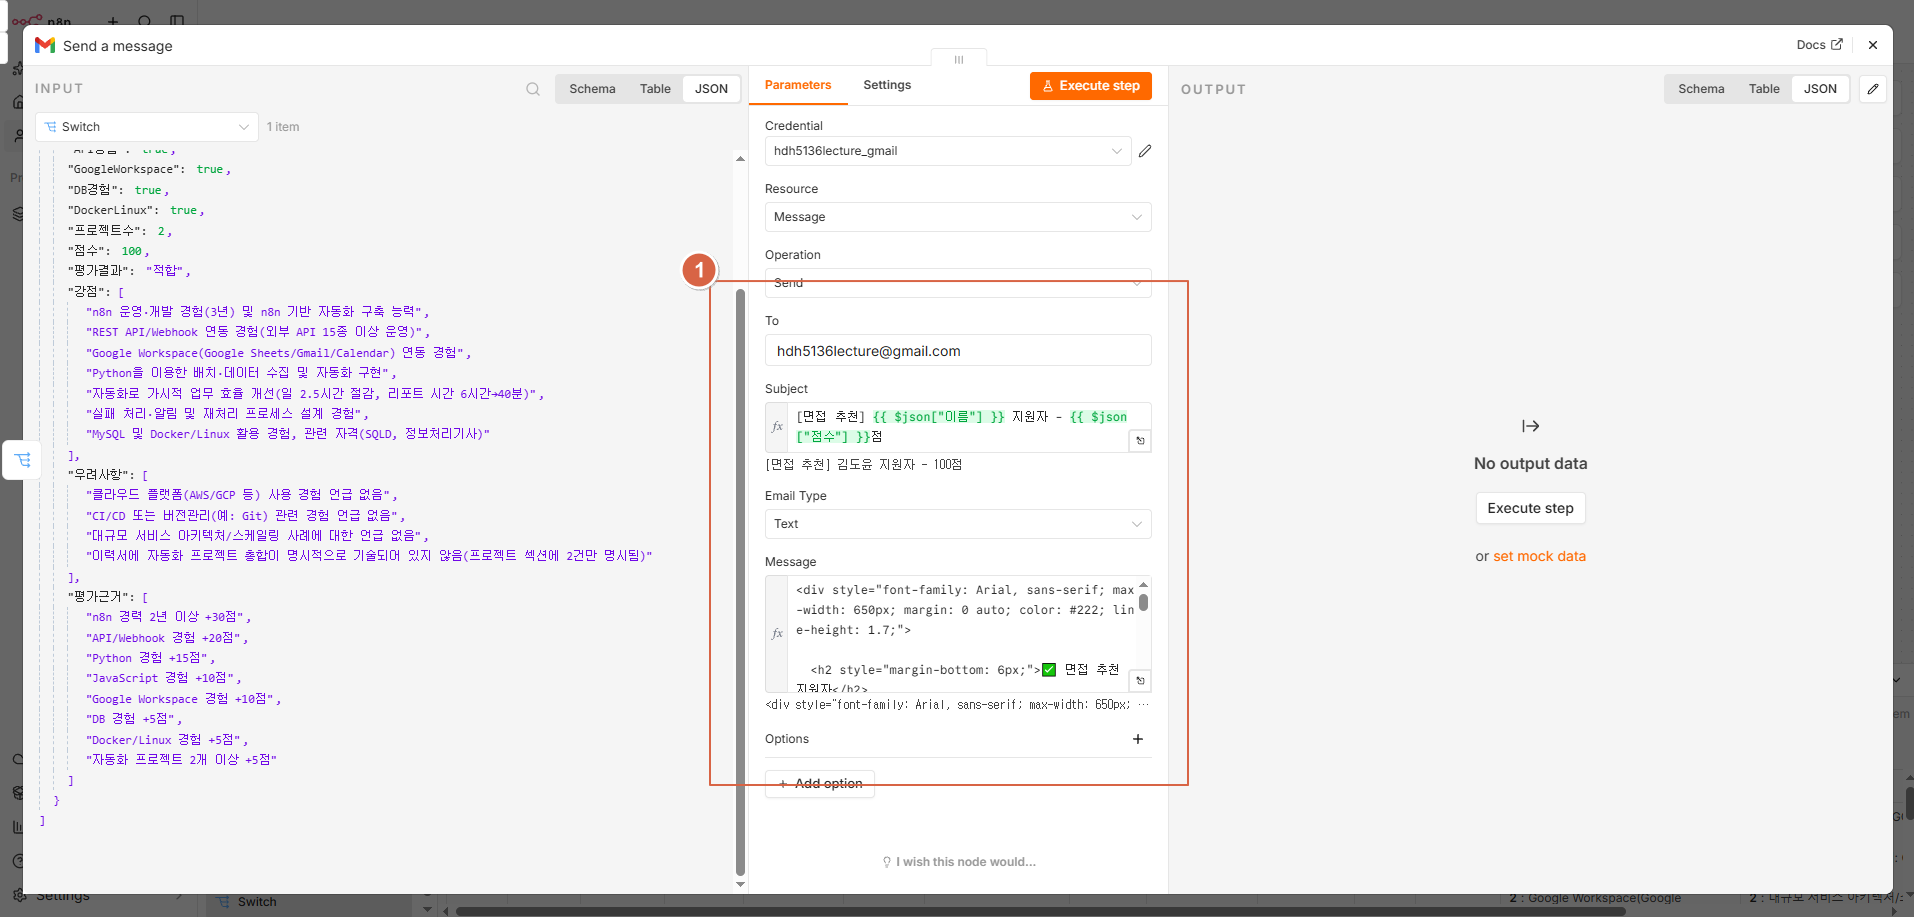Click the Gmail node icon in header

[45, 45]
